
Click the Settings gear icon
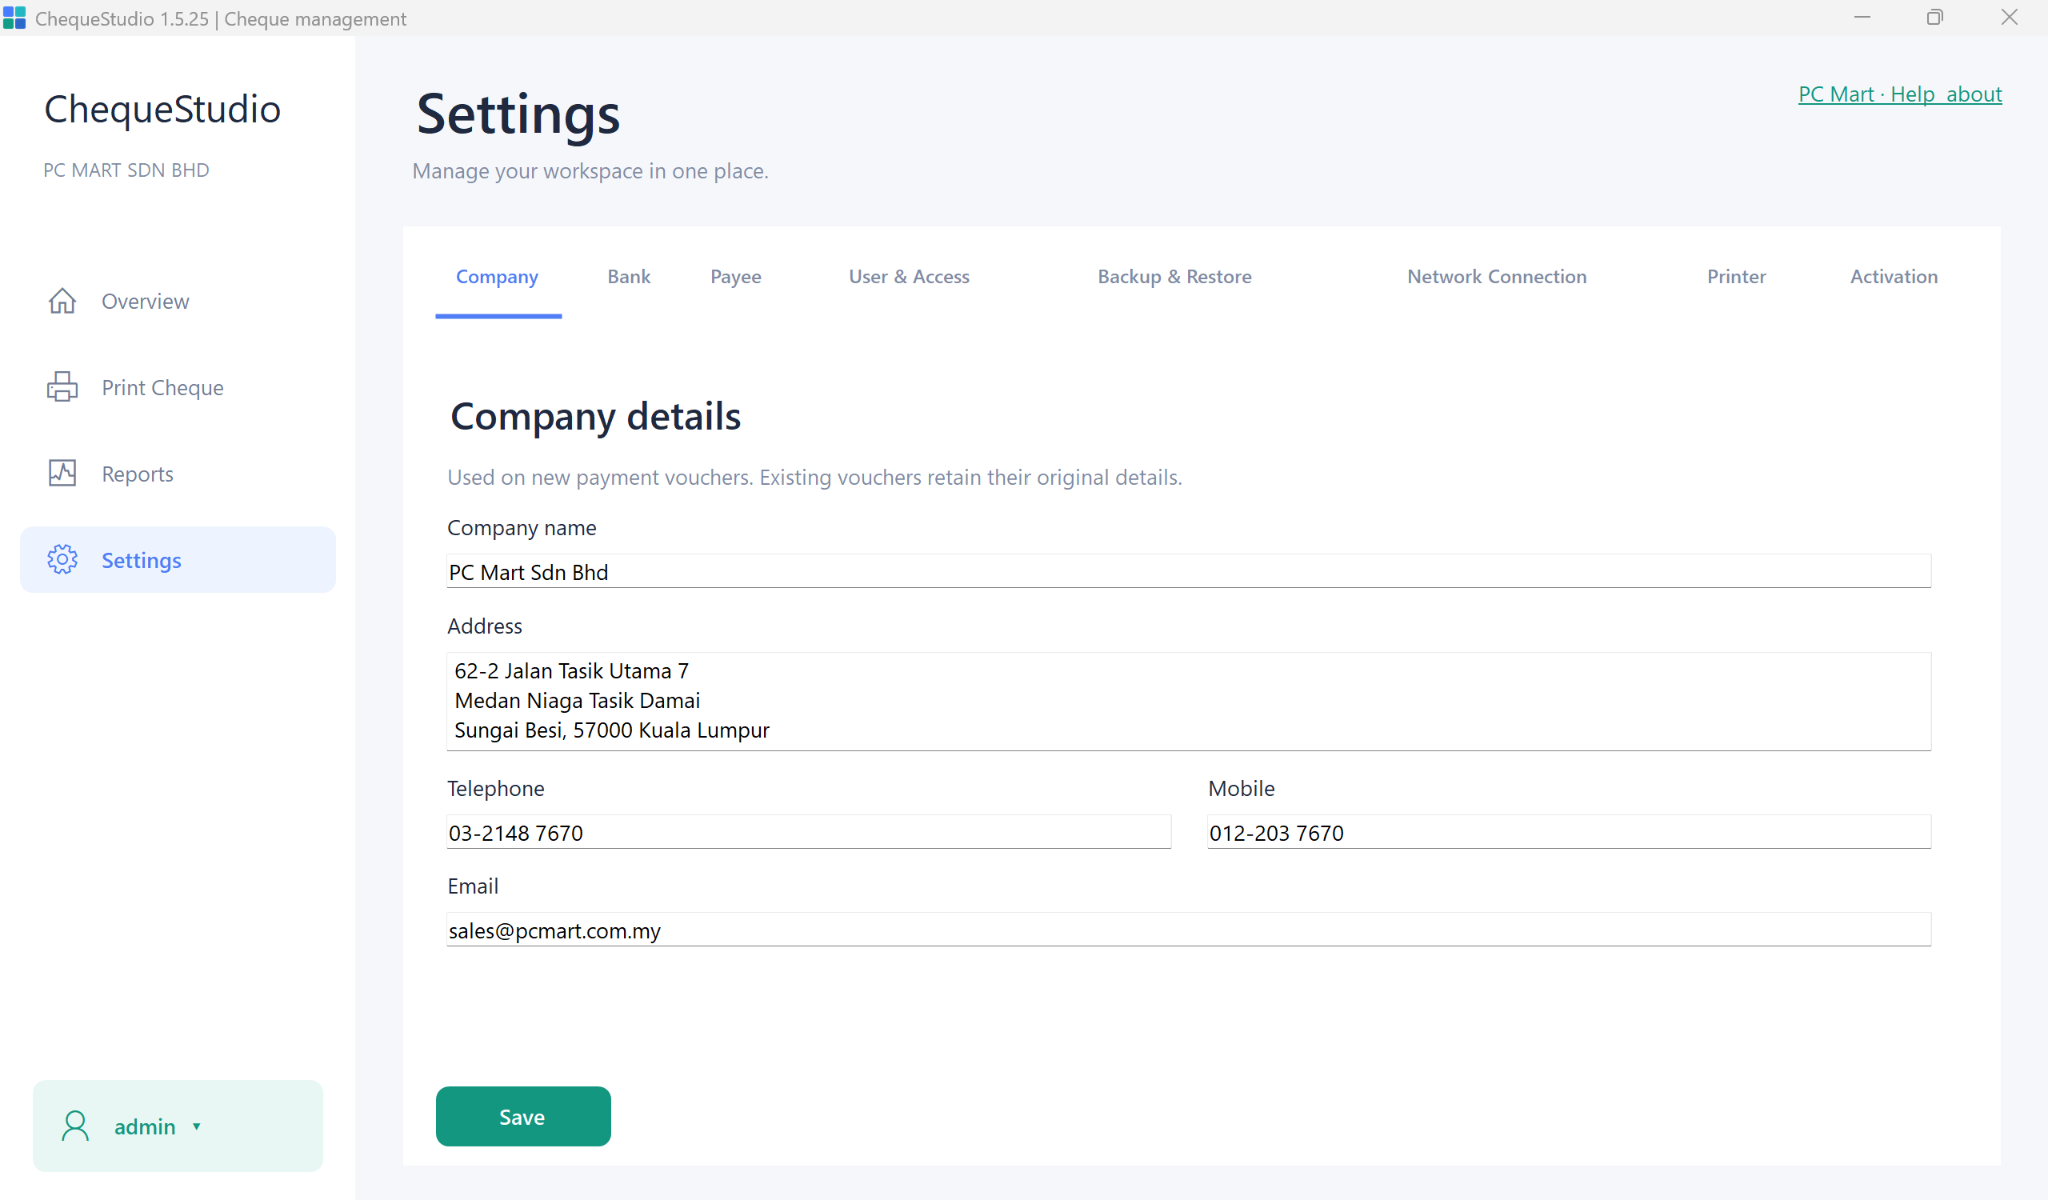click(62, 560)
